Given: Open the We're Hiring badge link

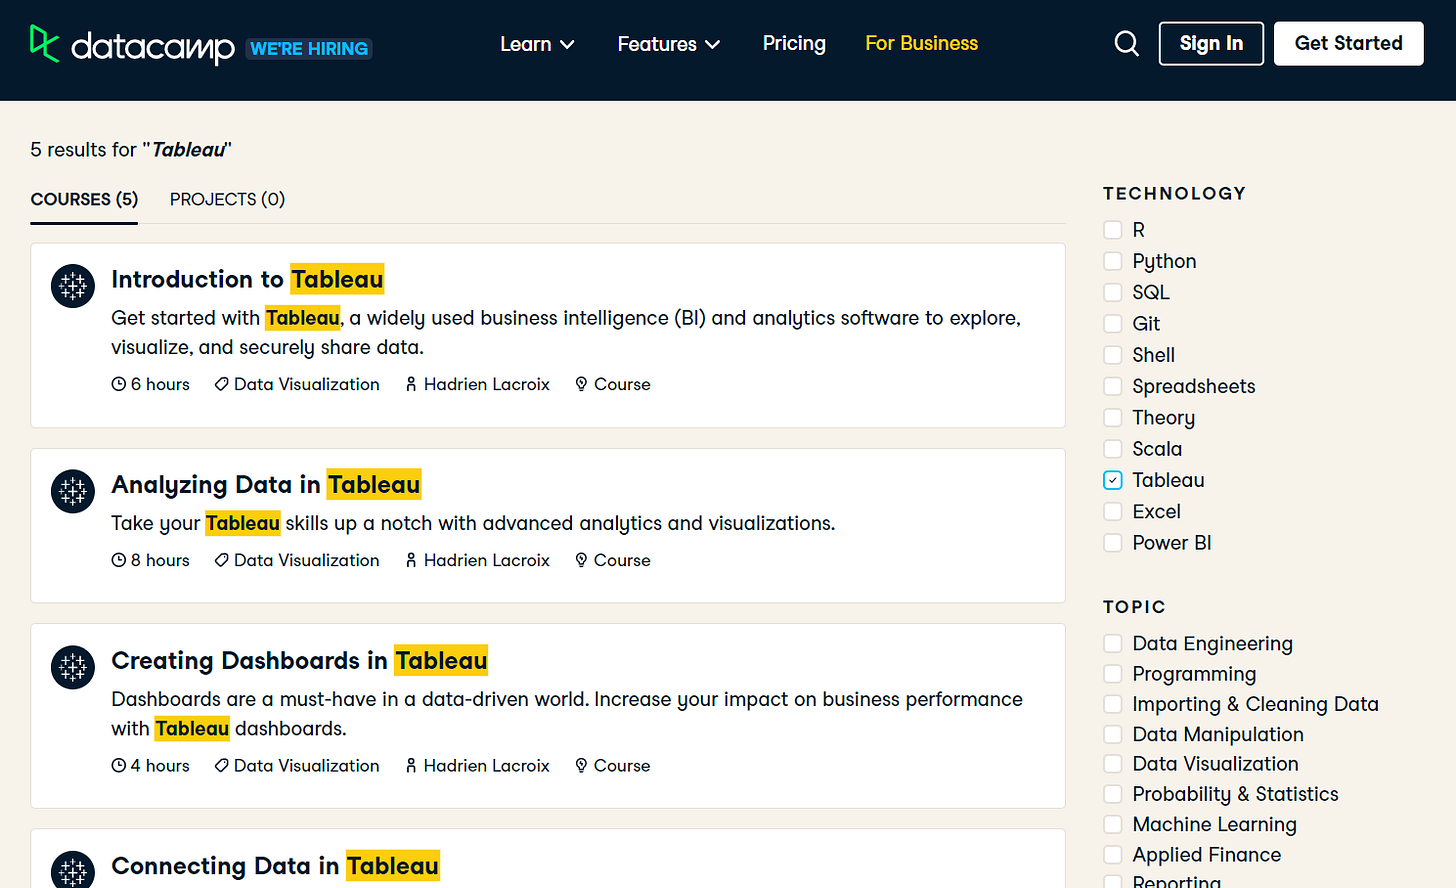Looking at the screenshot, I should (309, 48).
